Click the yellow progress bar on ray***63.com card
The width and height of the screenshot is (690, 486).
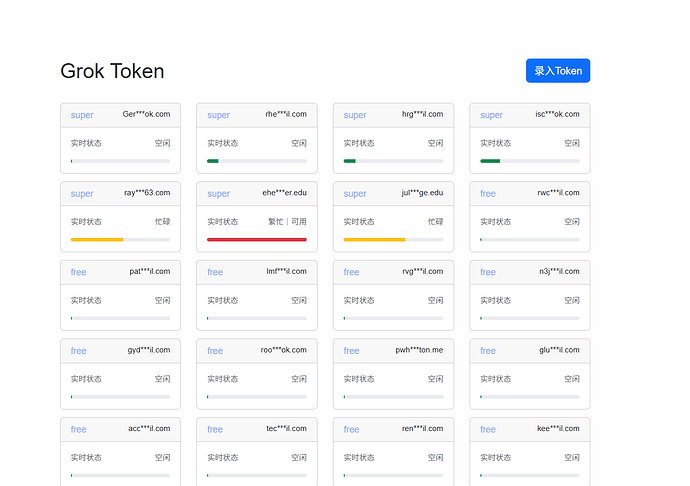pos(97,239)
